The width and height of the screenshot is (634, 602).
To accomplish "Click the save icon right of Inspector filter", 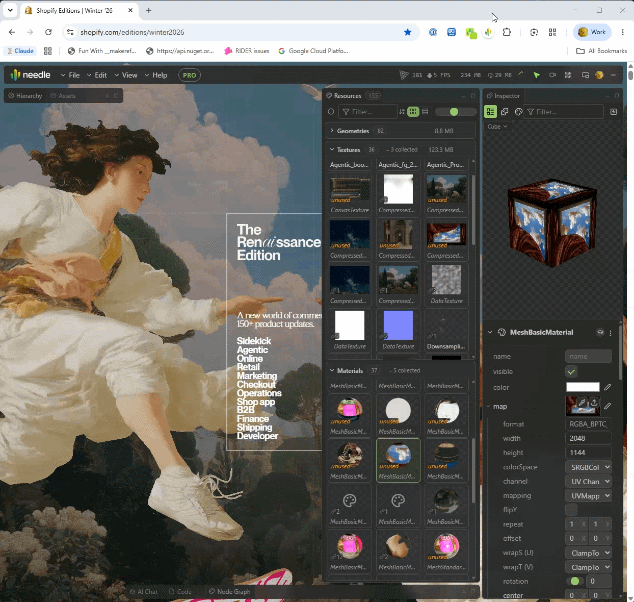I will tap(613, 112).
